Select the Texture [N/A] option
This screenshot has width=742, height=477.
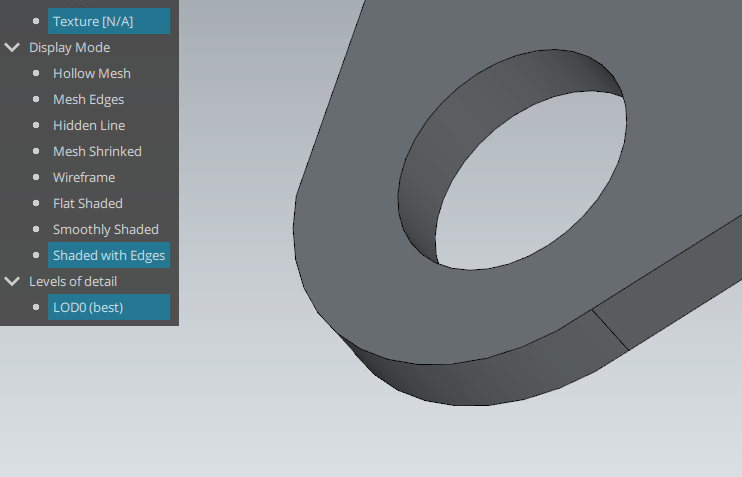coord(109,21)
